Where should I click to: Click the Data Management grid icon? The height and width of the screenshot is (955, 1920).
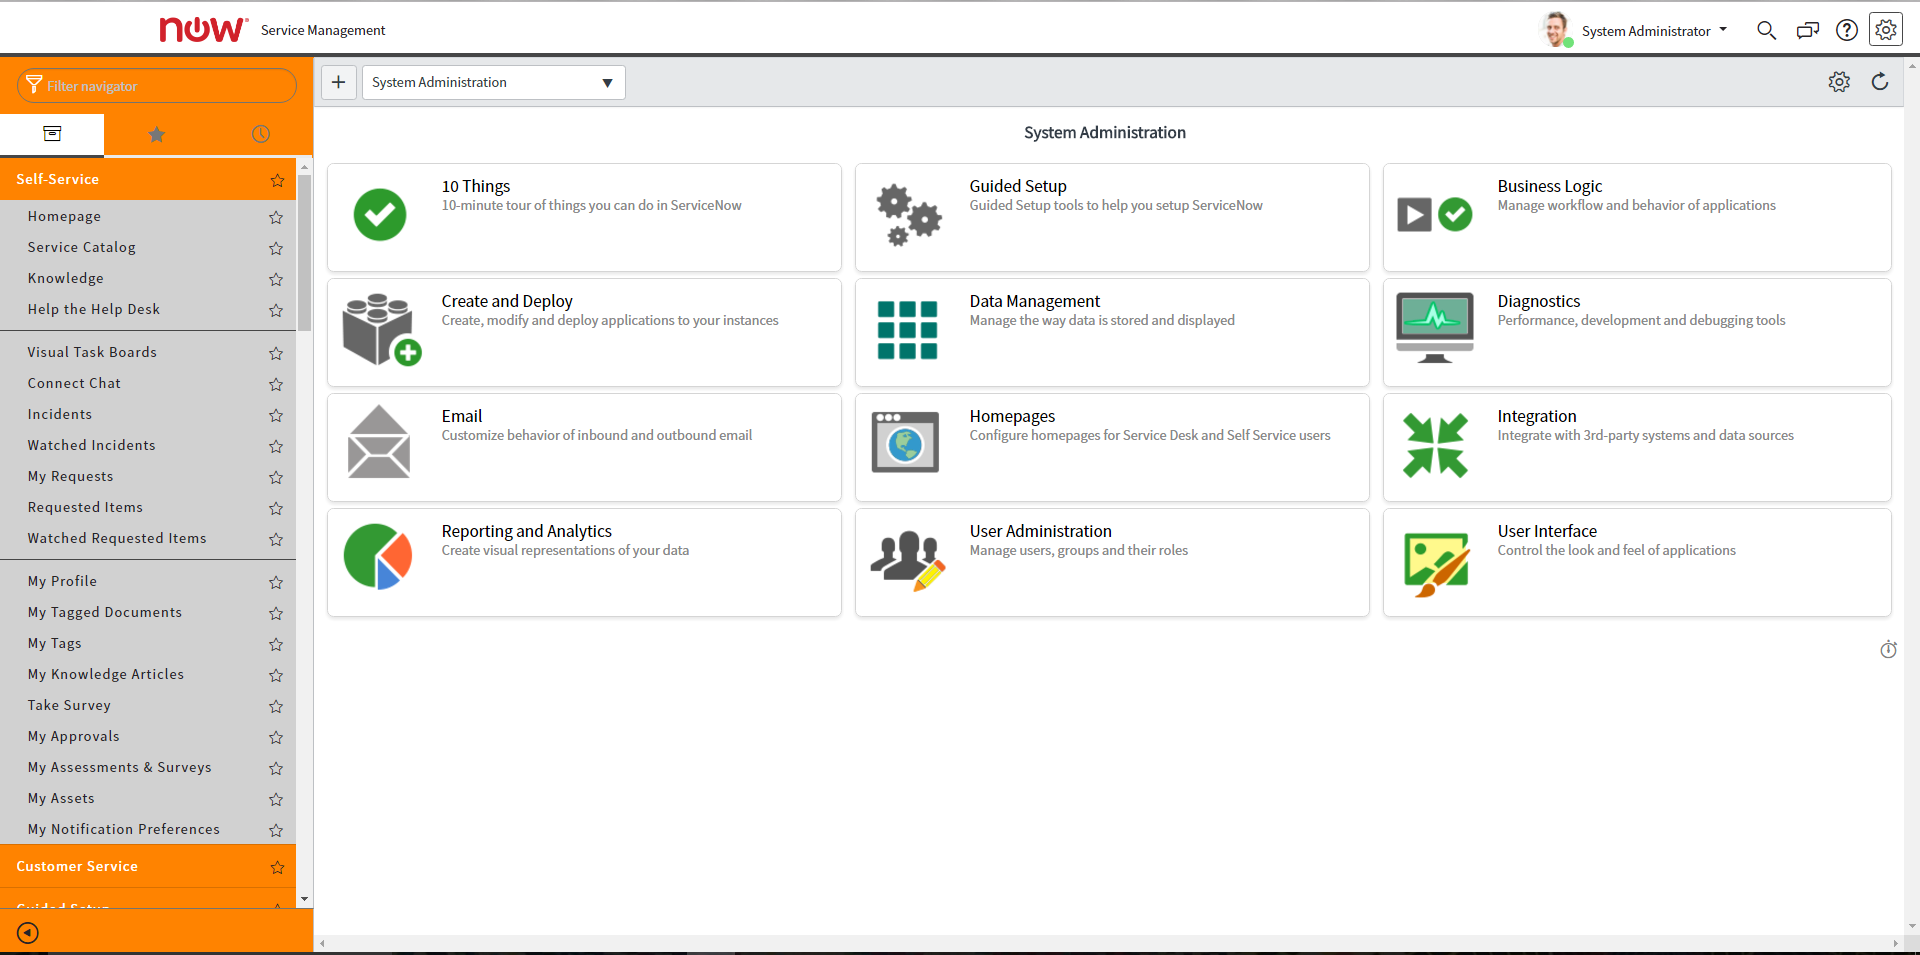click(x=907, y=330)
